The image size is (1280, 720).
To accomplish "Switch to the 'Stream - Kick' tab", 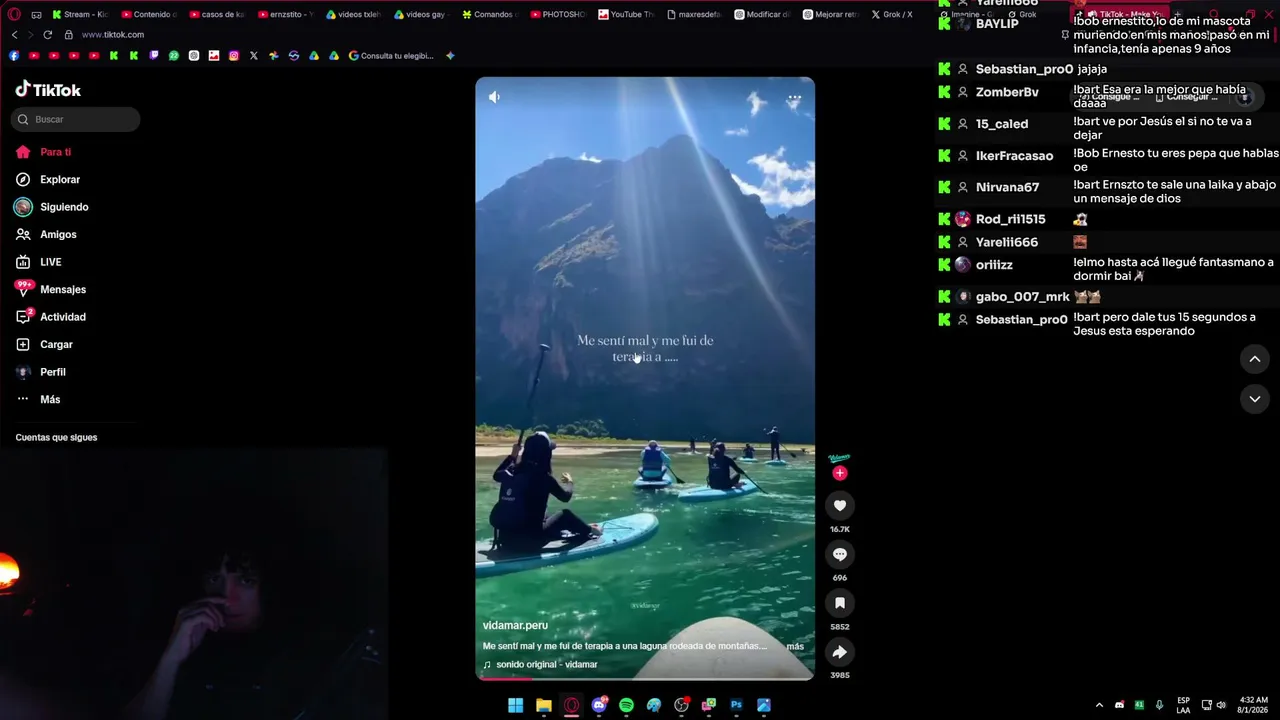I will coord(79,15).
